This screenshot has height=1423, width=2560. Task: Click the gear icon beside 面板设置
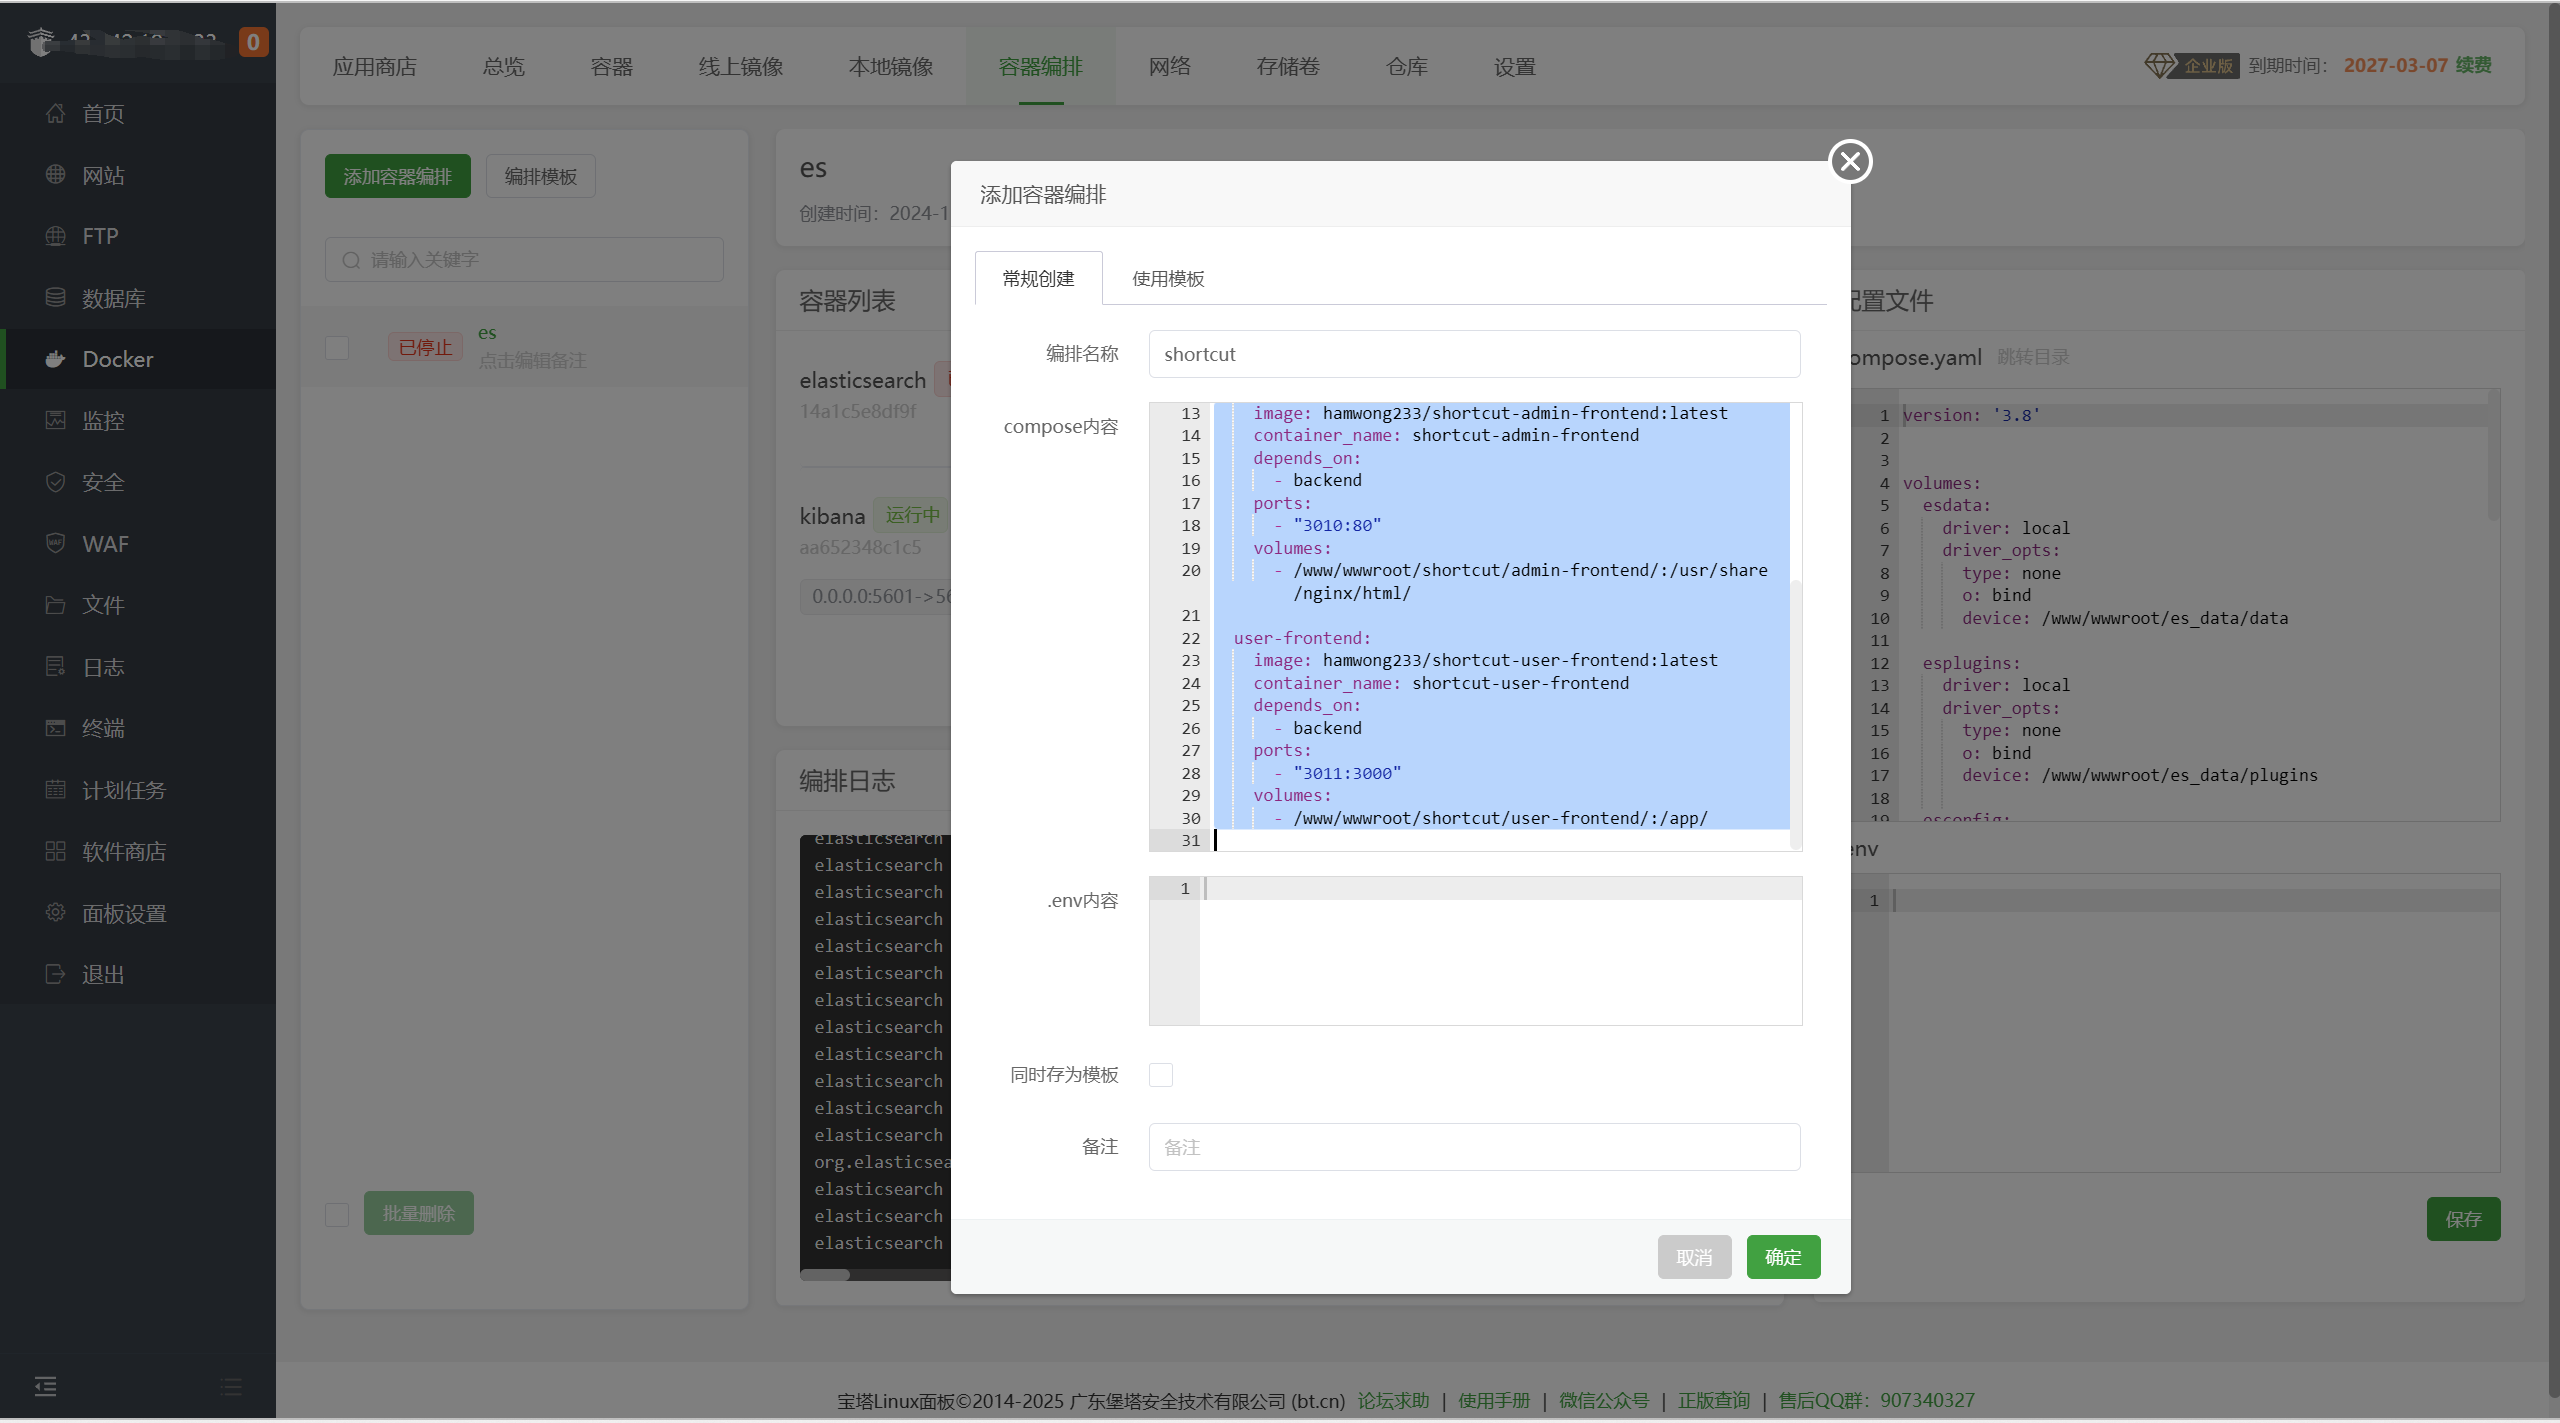(55, 913)
